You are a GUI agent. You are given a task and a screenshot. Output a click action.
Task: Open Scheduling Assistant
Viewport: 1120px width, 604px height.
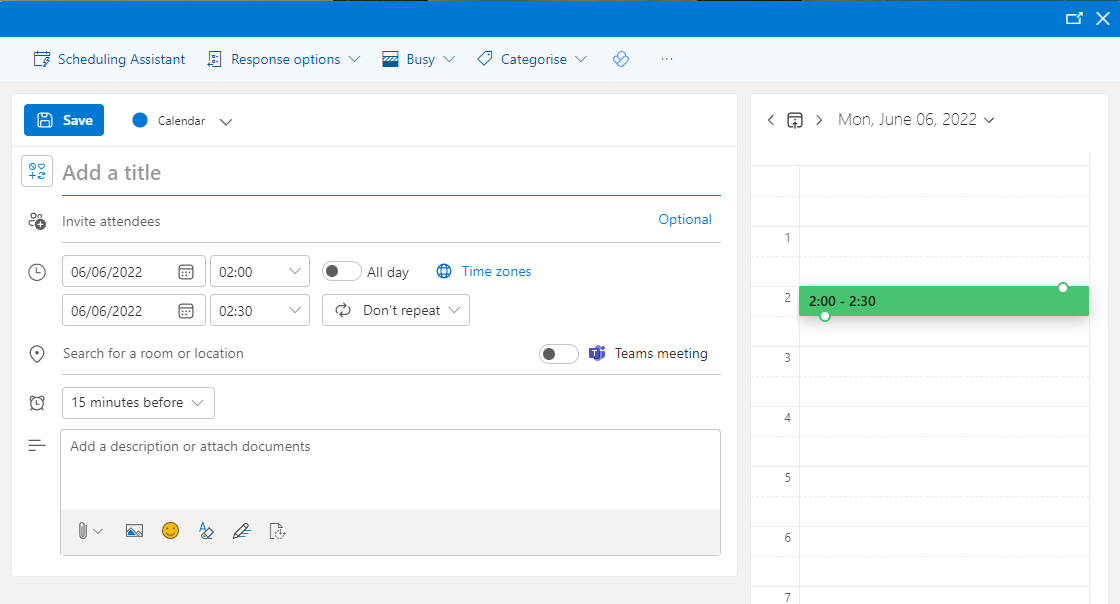point(109,59)
